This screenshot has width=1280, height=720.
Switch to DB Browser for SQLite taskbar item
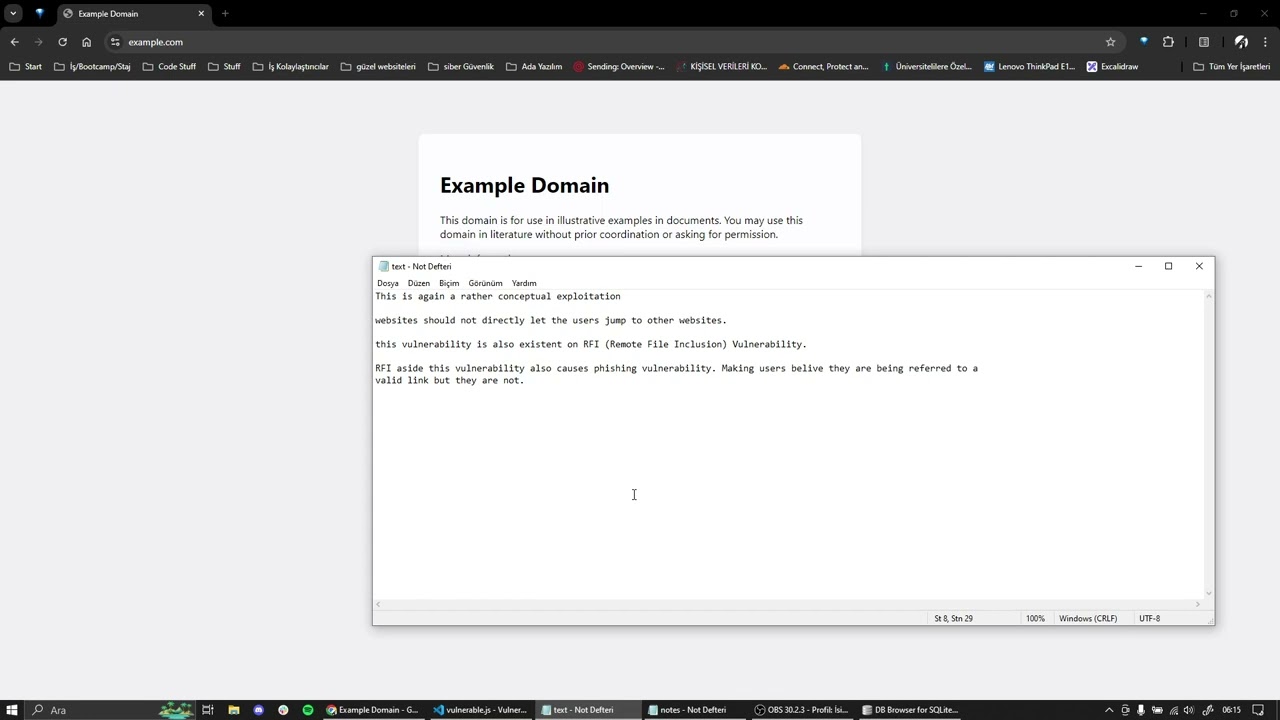(911, 710)
